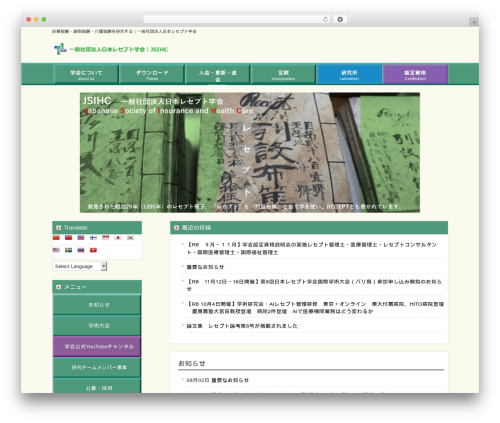The height and width of the screenshot is (423, 500).
Task: Open the Select Language dropdown
Action: click(x=80, y=266)
